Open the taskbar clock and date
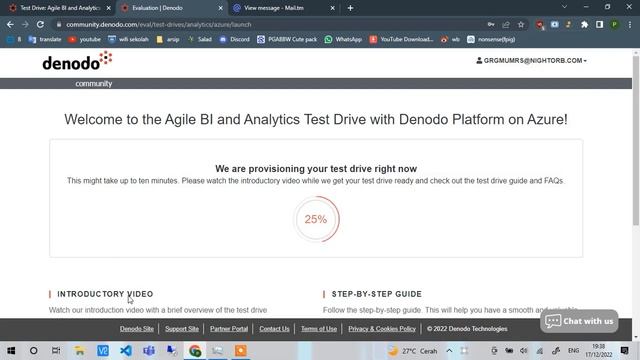The image size is (640, 360). [x=598, y=351]
